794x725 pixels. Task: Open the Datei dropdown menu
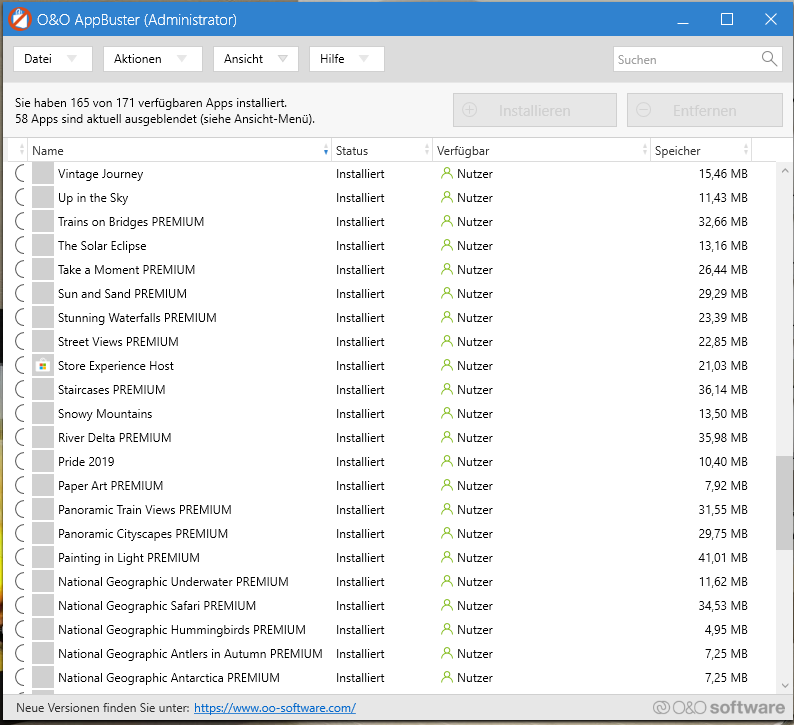pyautogui.click(x=53, y=59)
